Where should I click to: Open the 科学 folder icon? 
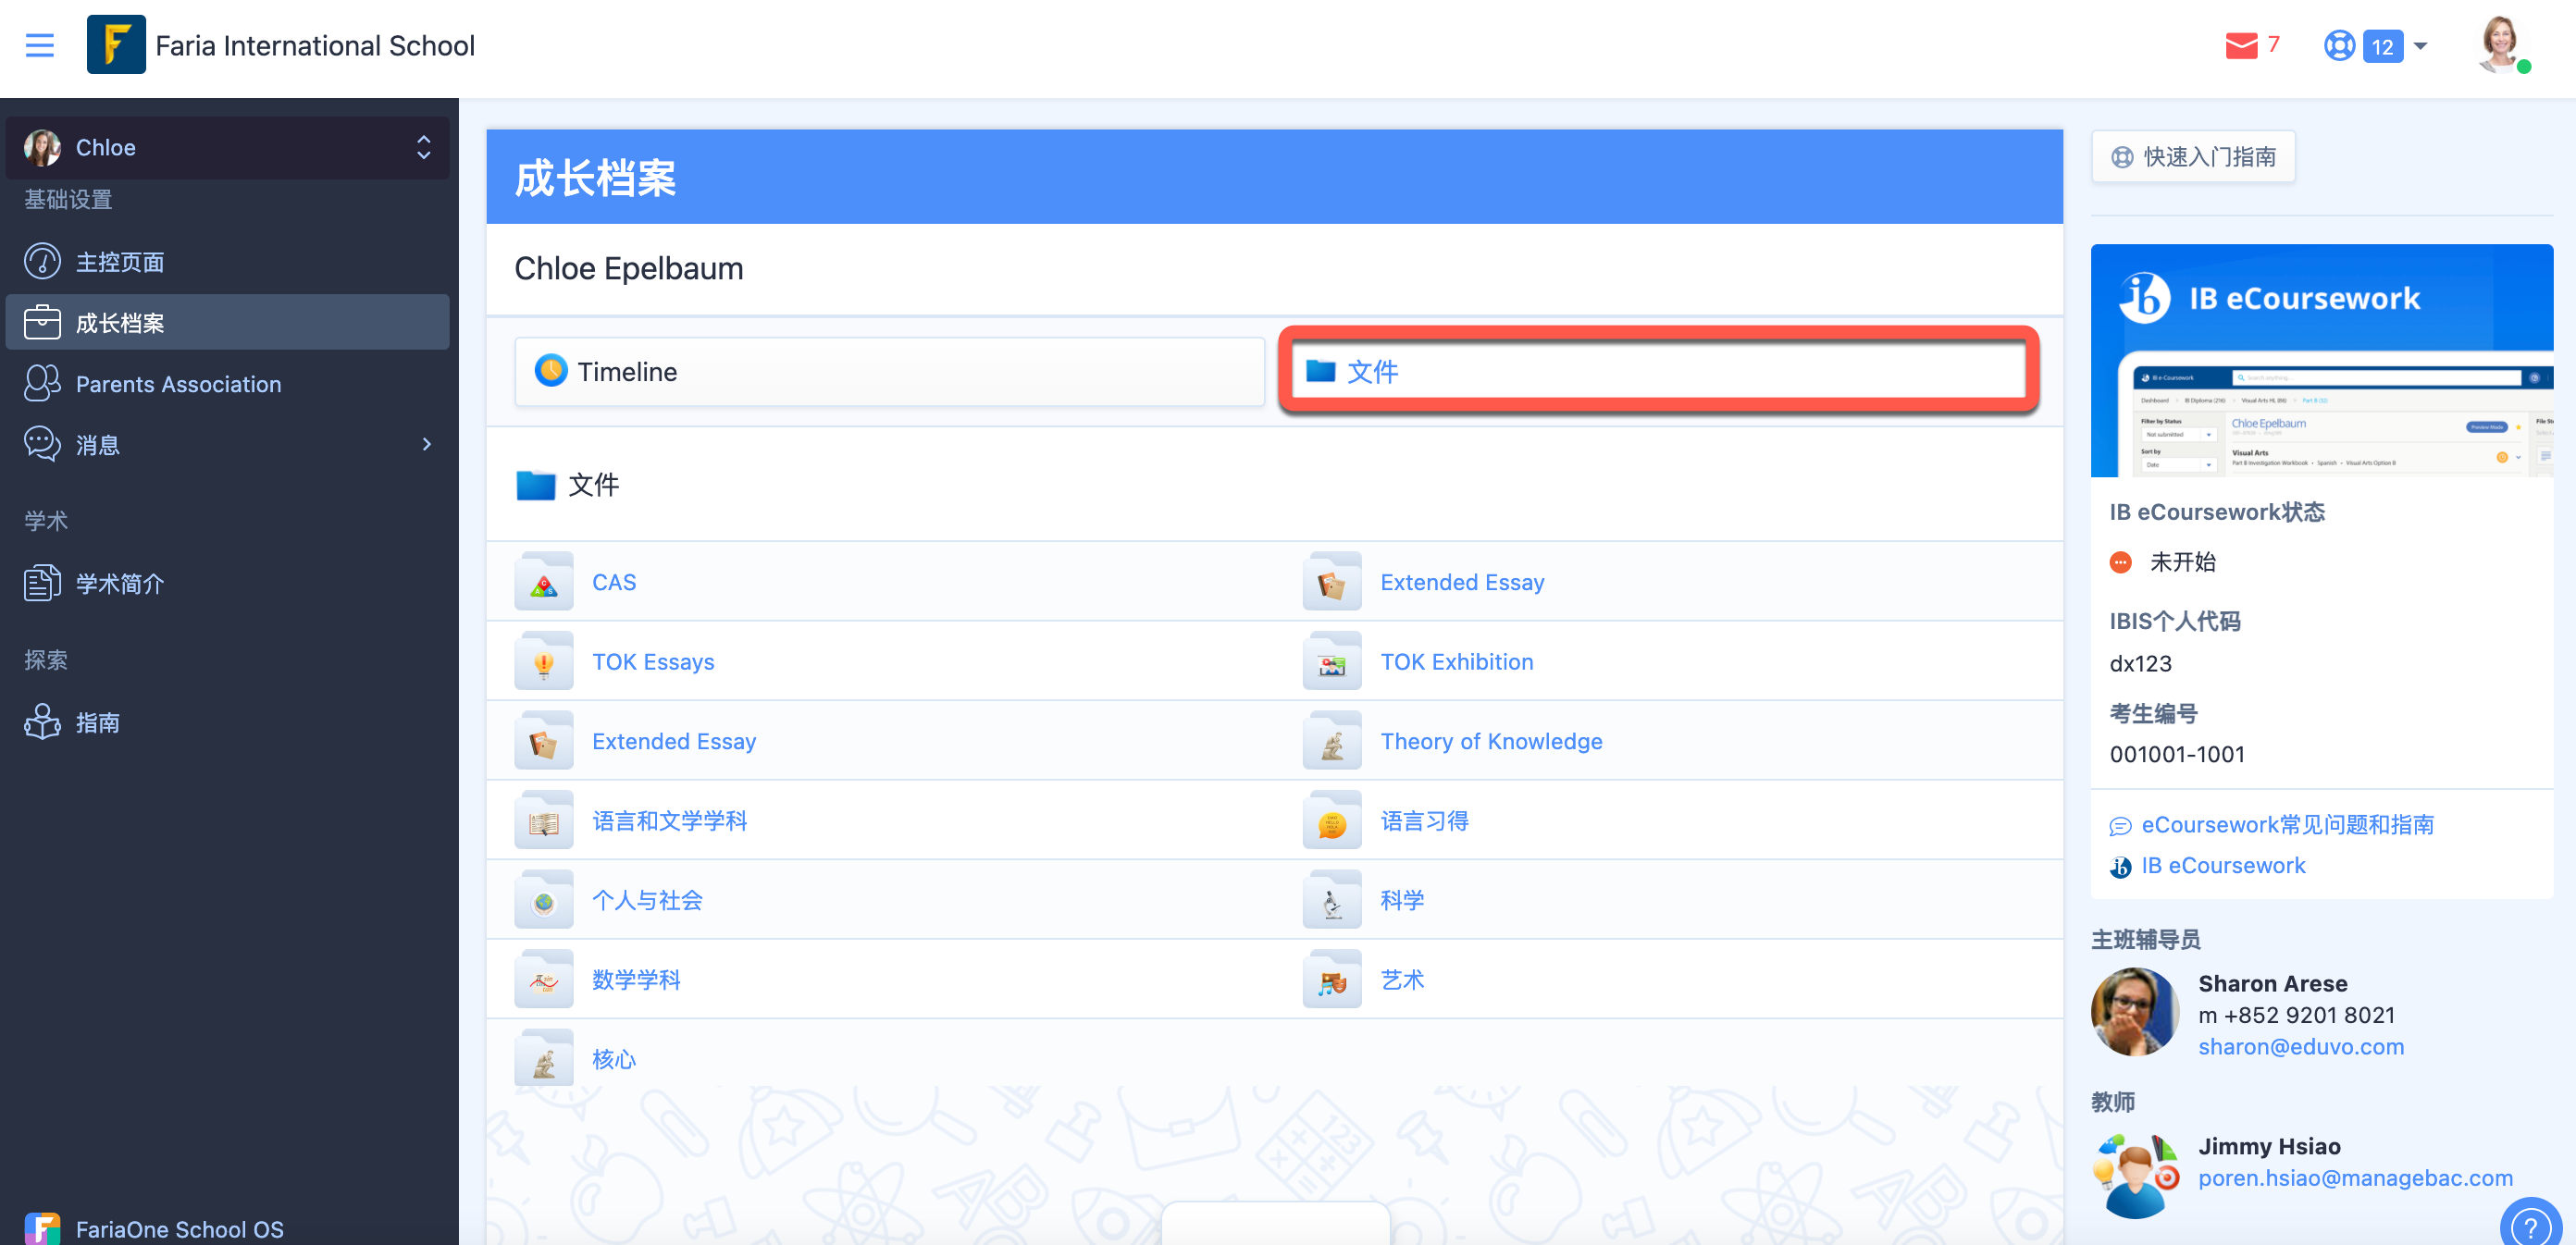click(x=1332, y=900)
